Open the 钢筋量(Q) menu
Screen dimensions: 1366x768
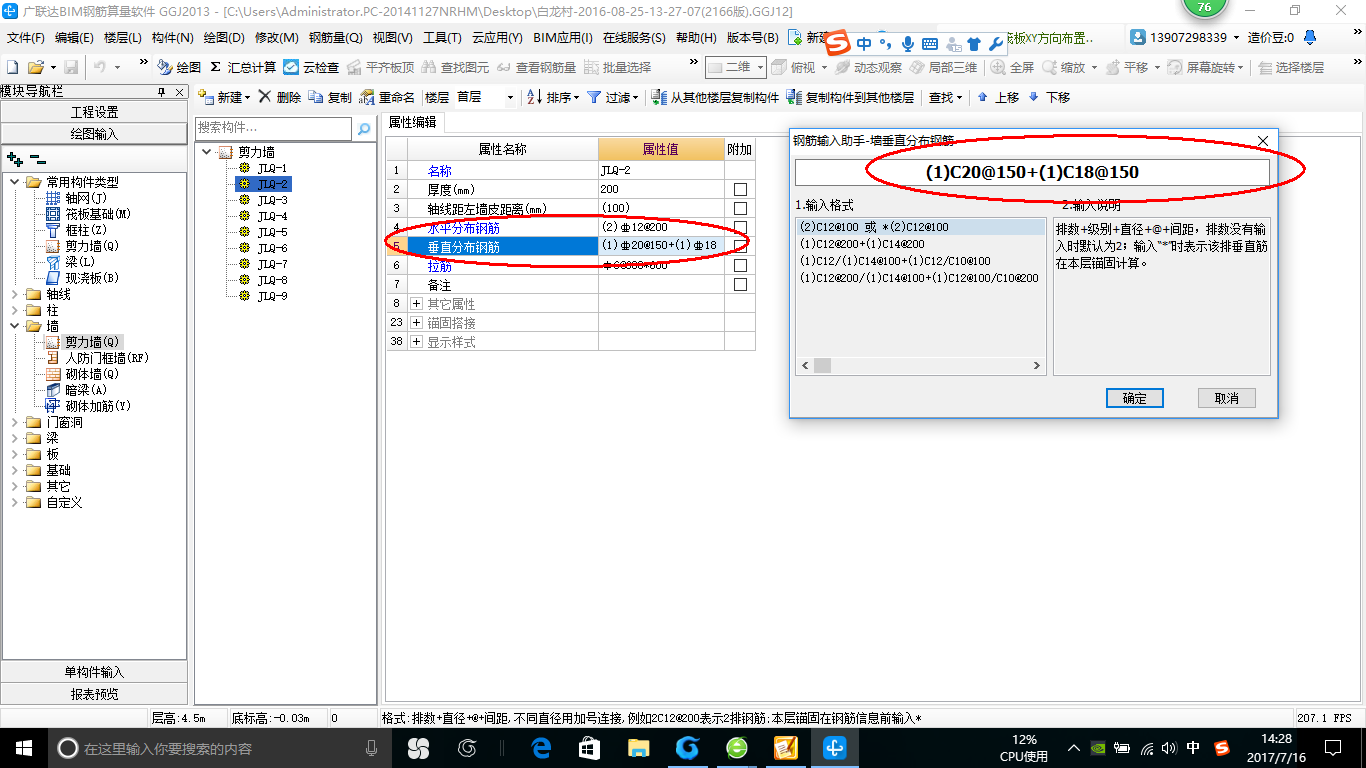[335, 37]
